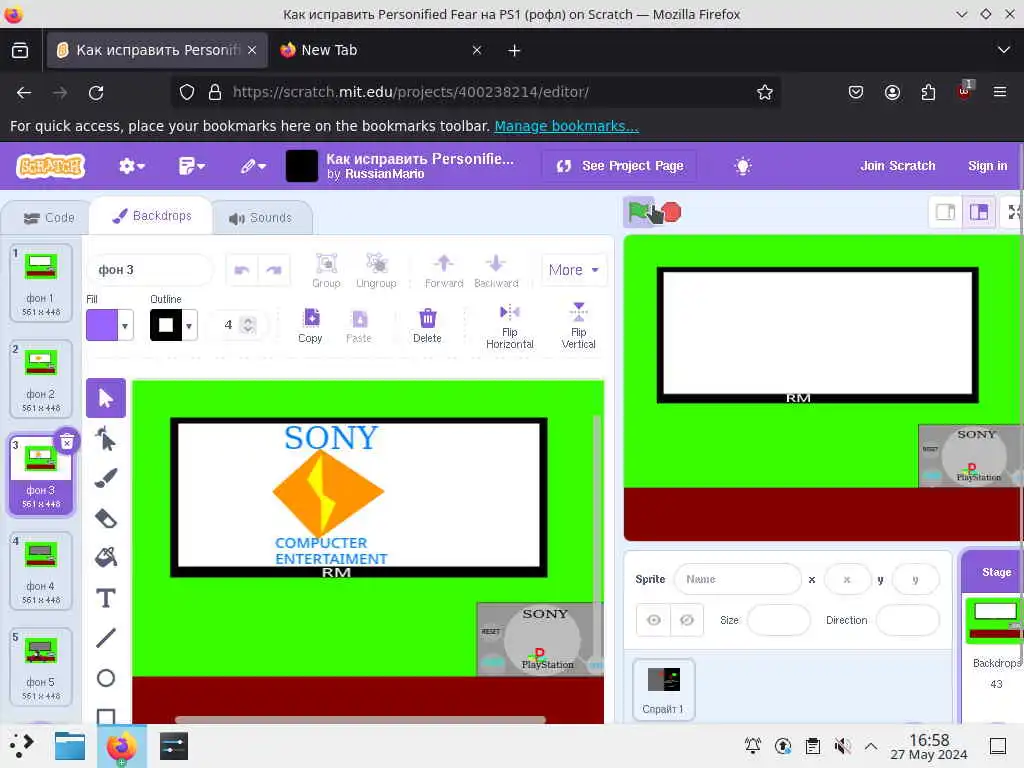The image size is (1024, 768).
Task: Switch to large stage layout
Action: (979, 212)
